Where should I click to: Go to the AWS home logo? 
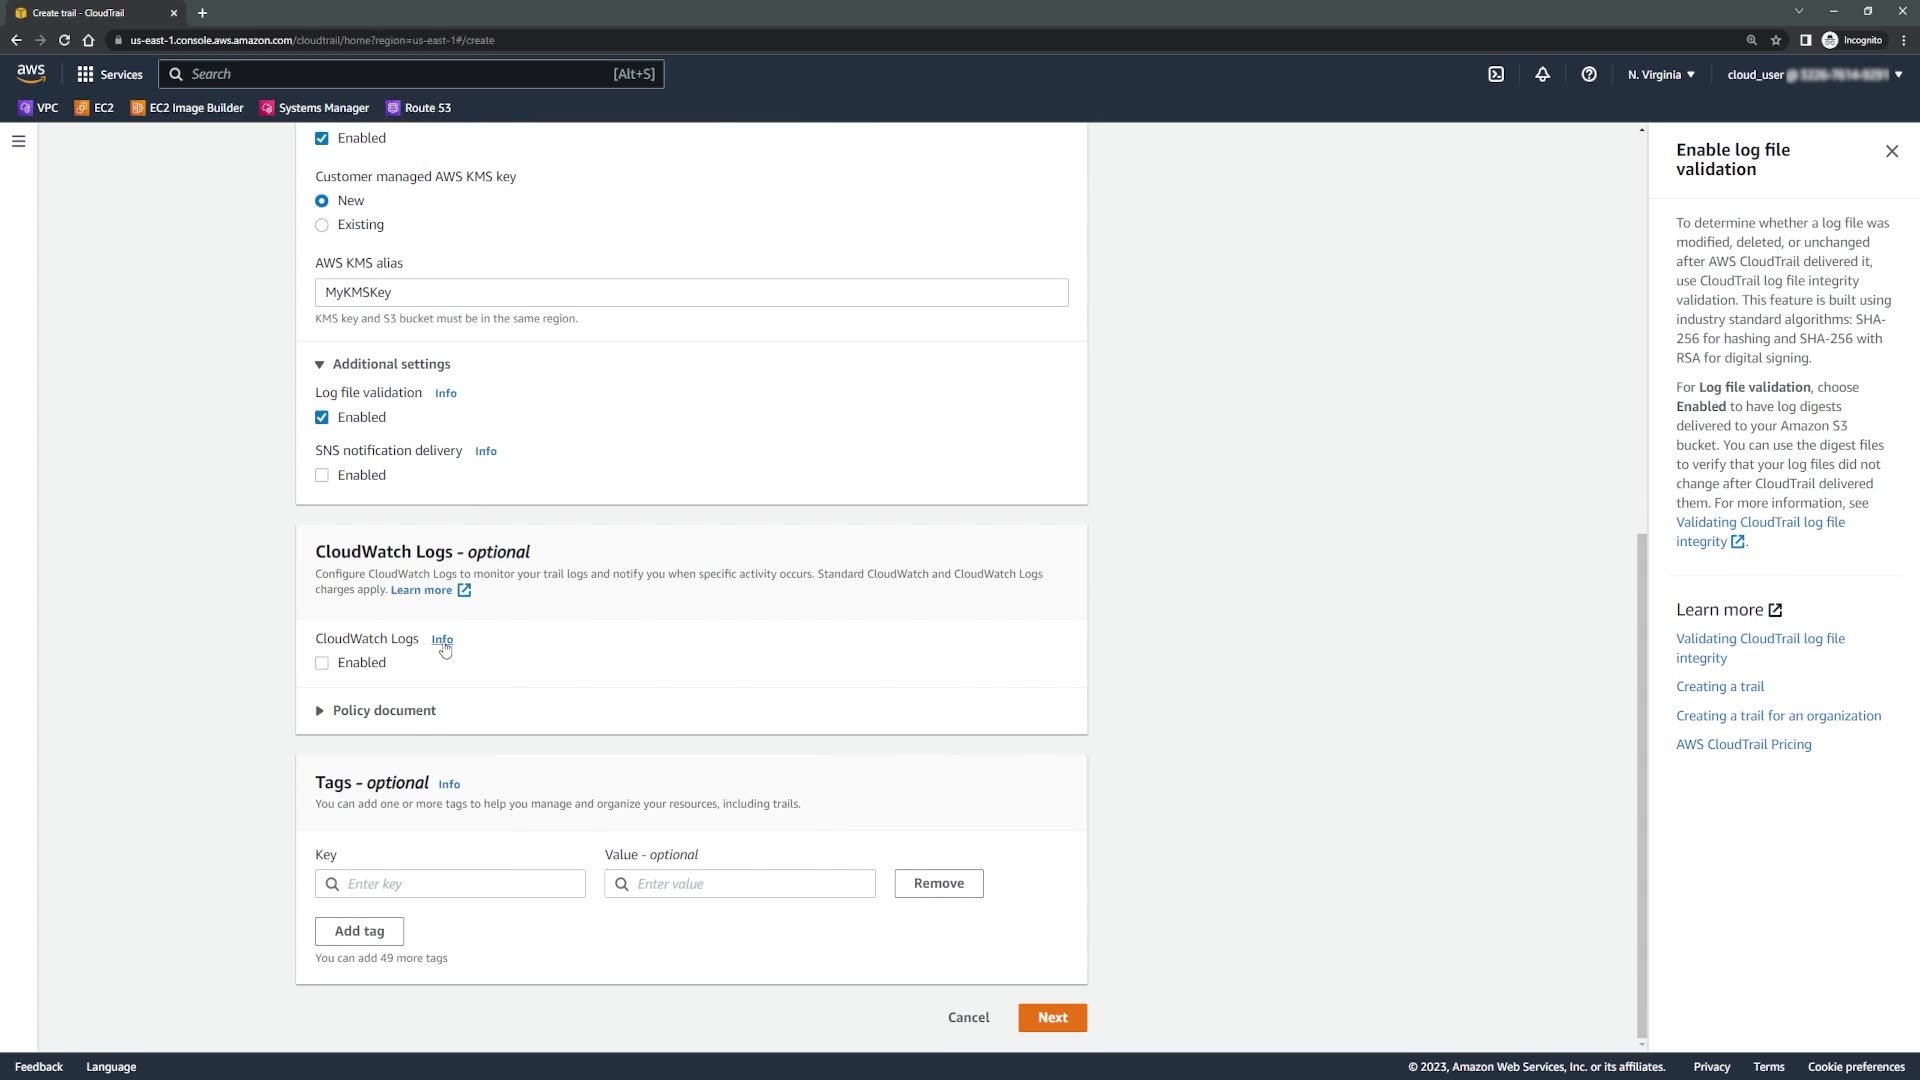pyautogui.click(x=31, y=73)
